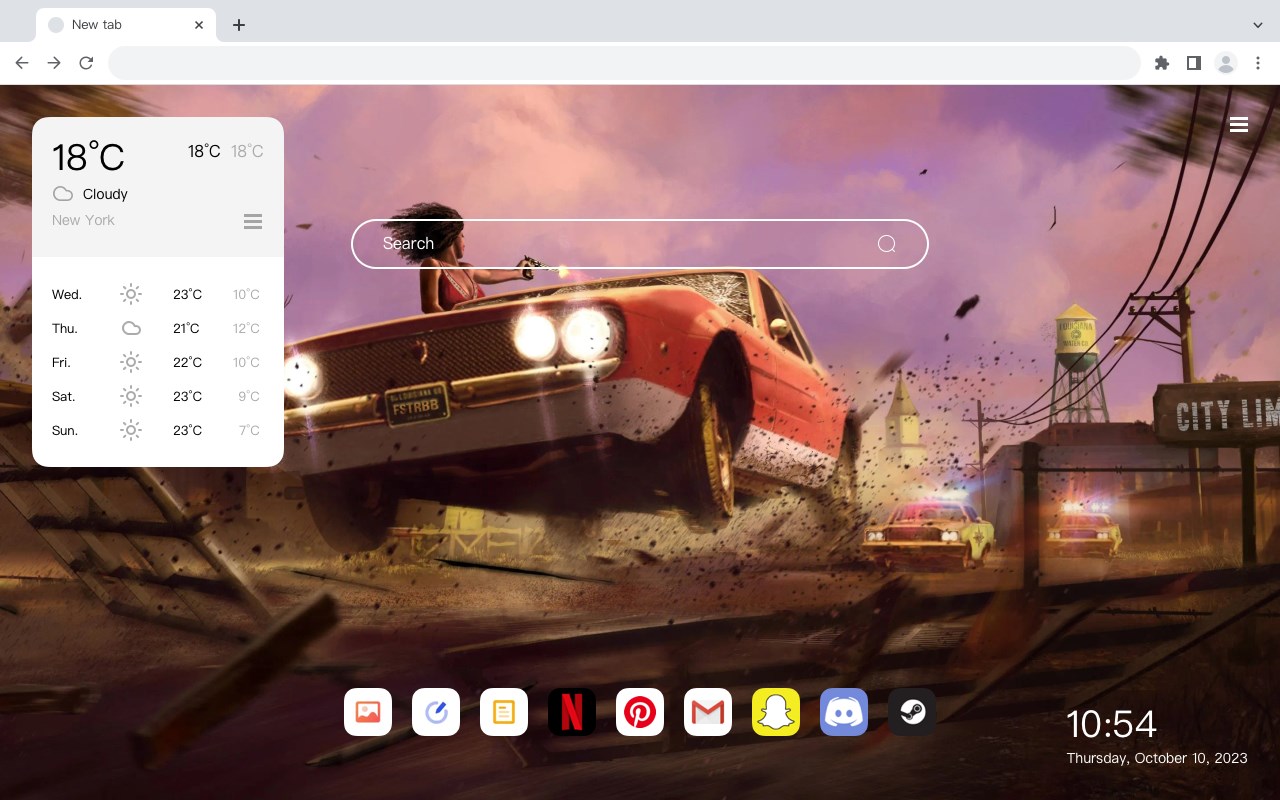
Task: Open the Pinterest shortcut
Action: [640, 712]
